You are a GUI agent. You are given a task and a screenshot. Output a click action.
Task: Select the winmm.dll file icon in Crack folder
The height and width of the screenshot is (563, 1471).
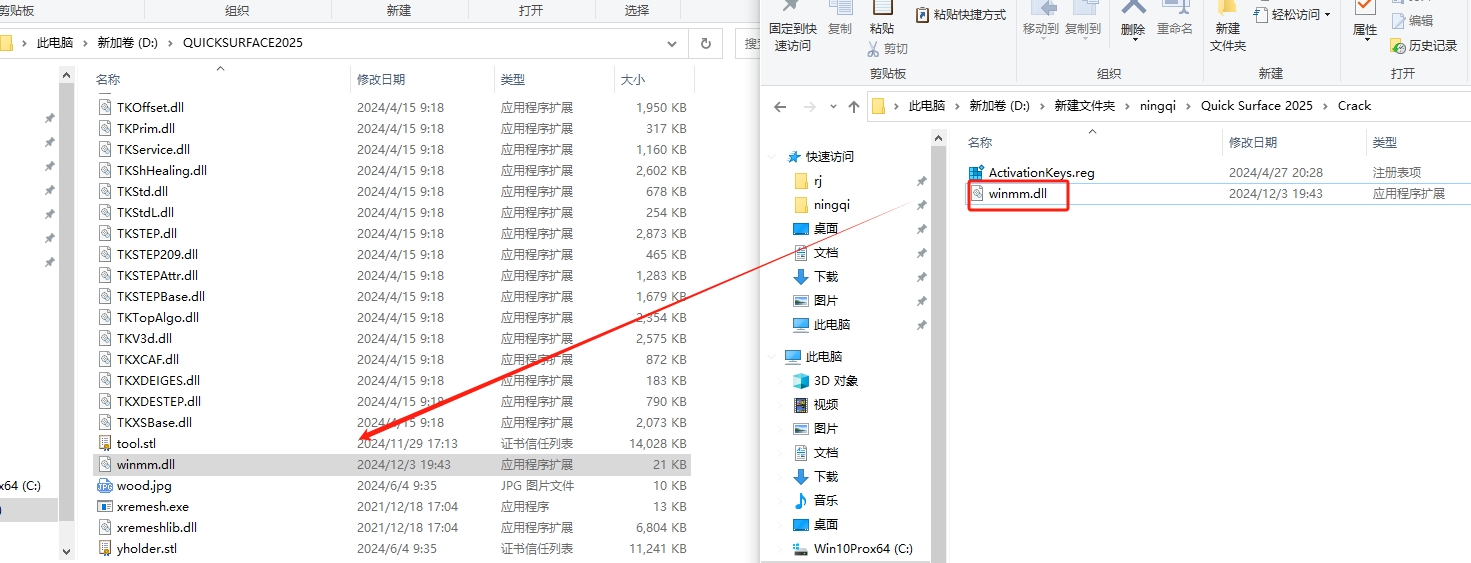(x=977, y=194)
